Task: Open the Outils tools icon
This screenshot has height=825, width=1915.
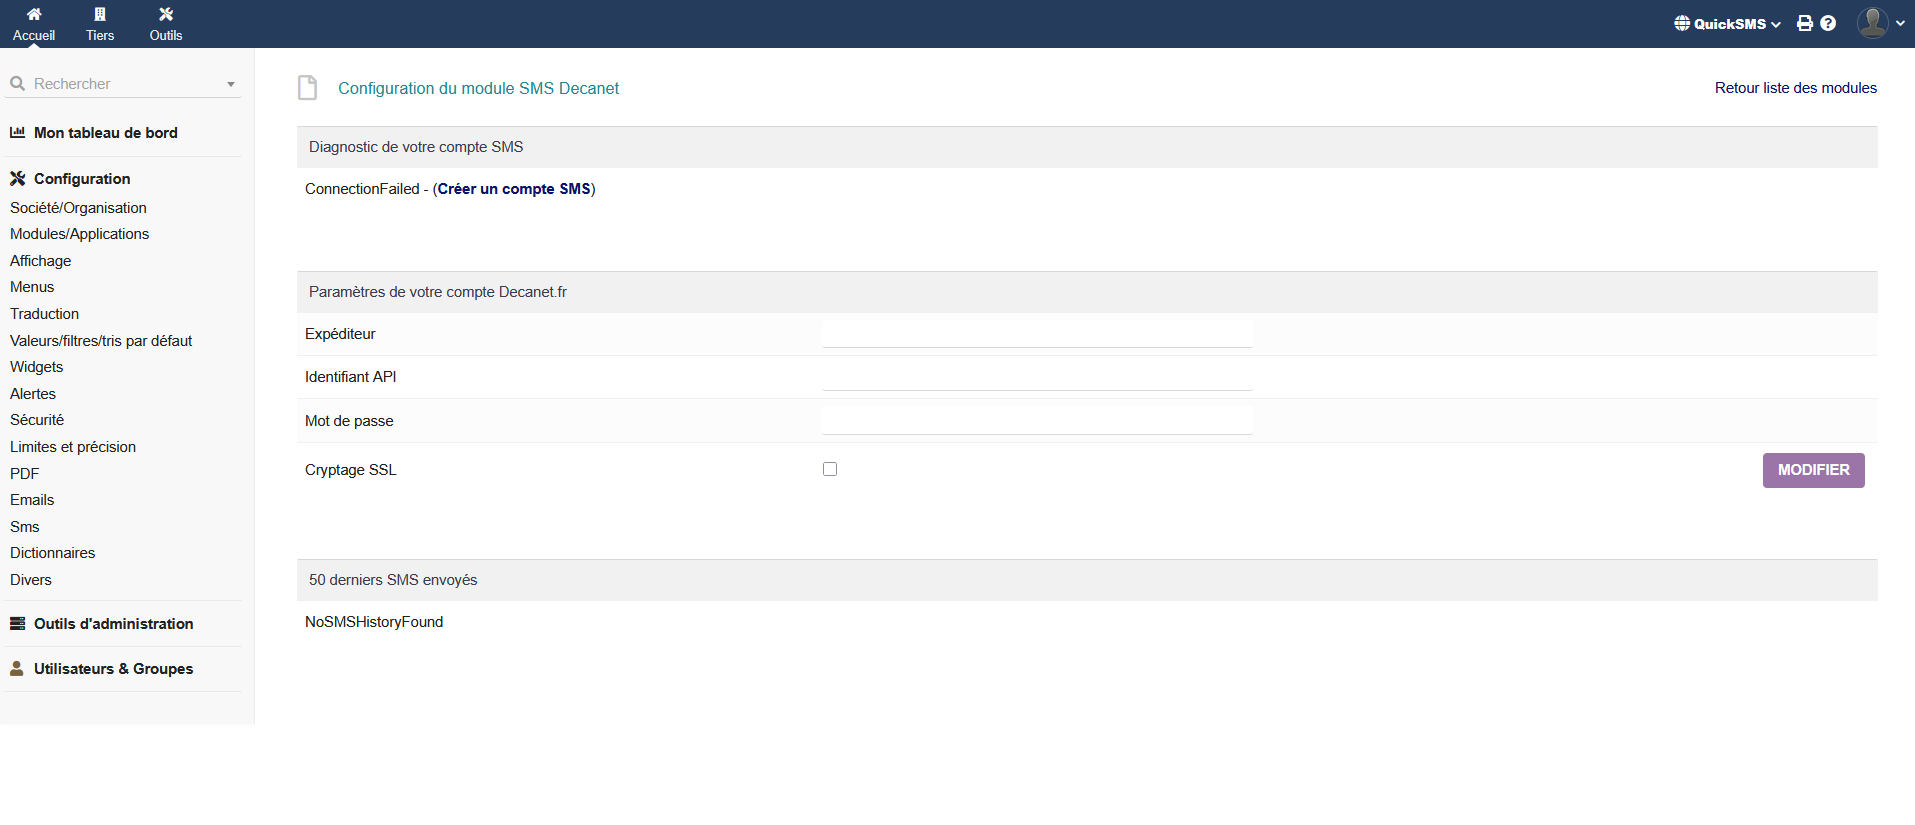Action: [166, 14]
